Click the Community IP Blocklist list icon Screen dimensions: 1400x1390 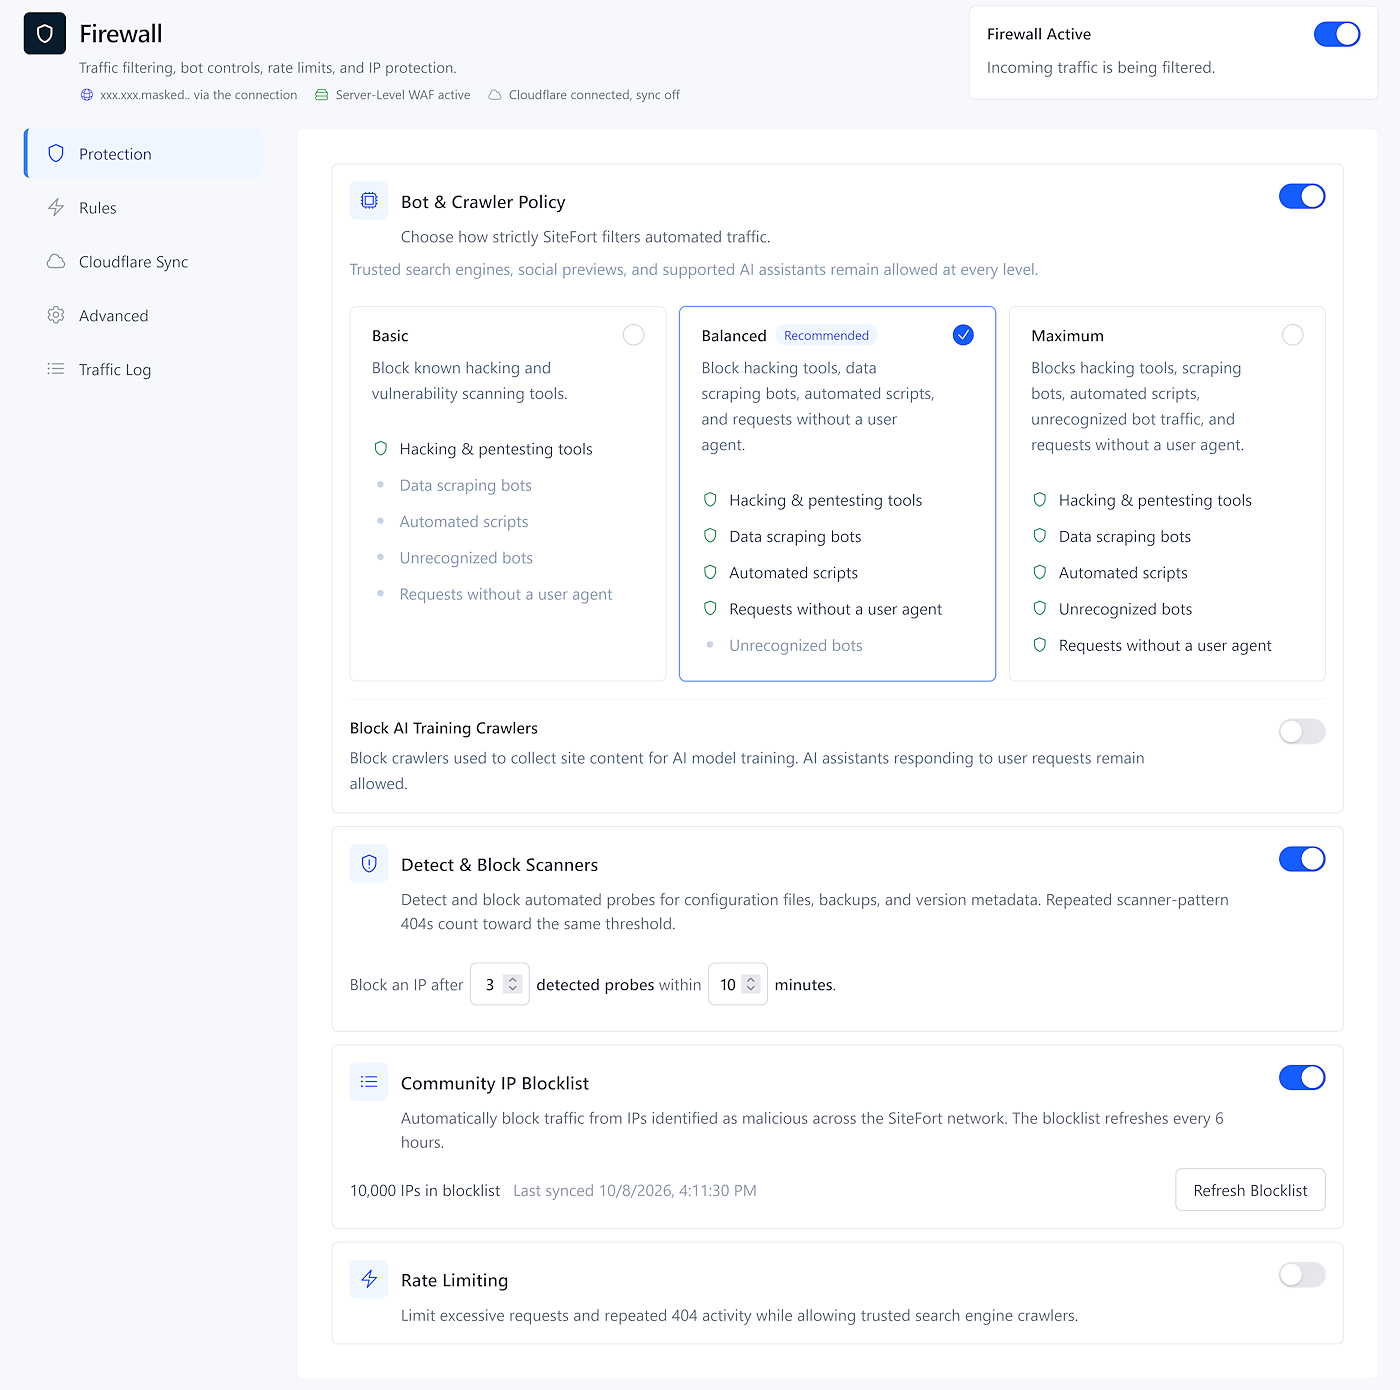(369, 1082)
